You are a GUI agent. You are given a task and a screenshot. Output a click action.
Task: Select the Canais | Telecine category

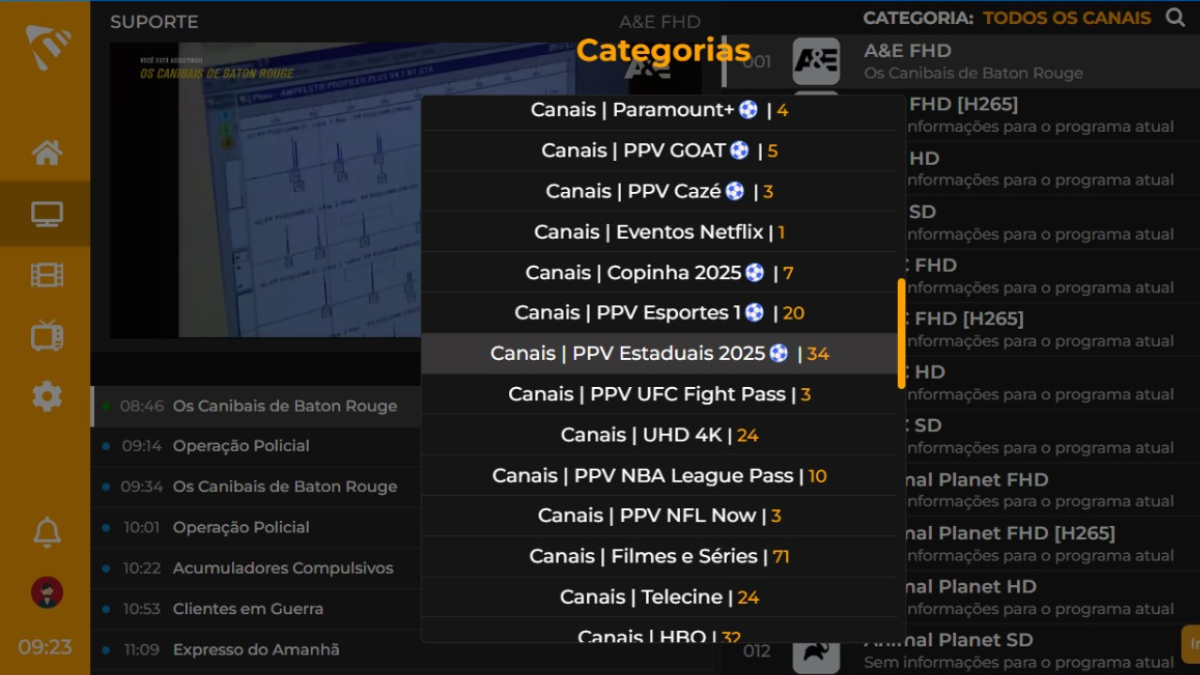pos(660,597)
